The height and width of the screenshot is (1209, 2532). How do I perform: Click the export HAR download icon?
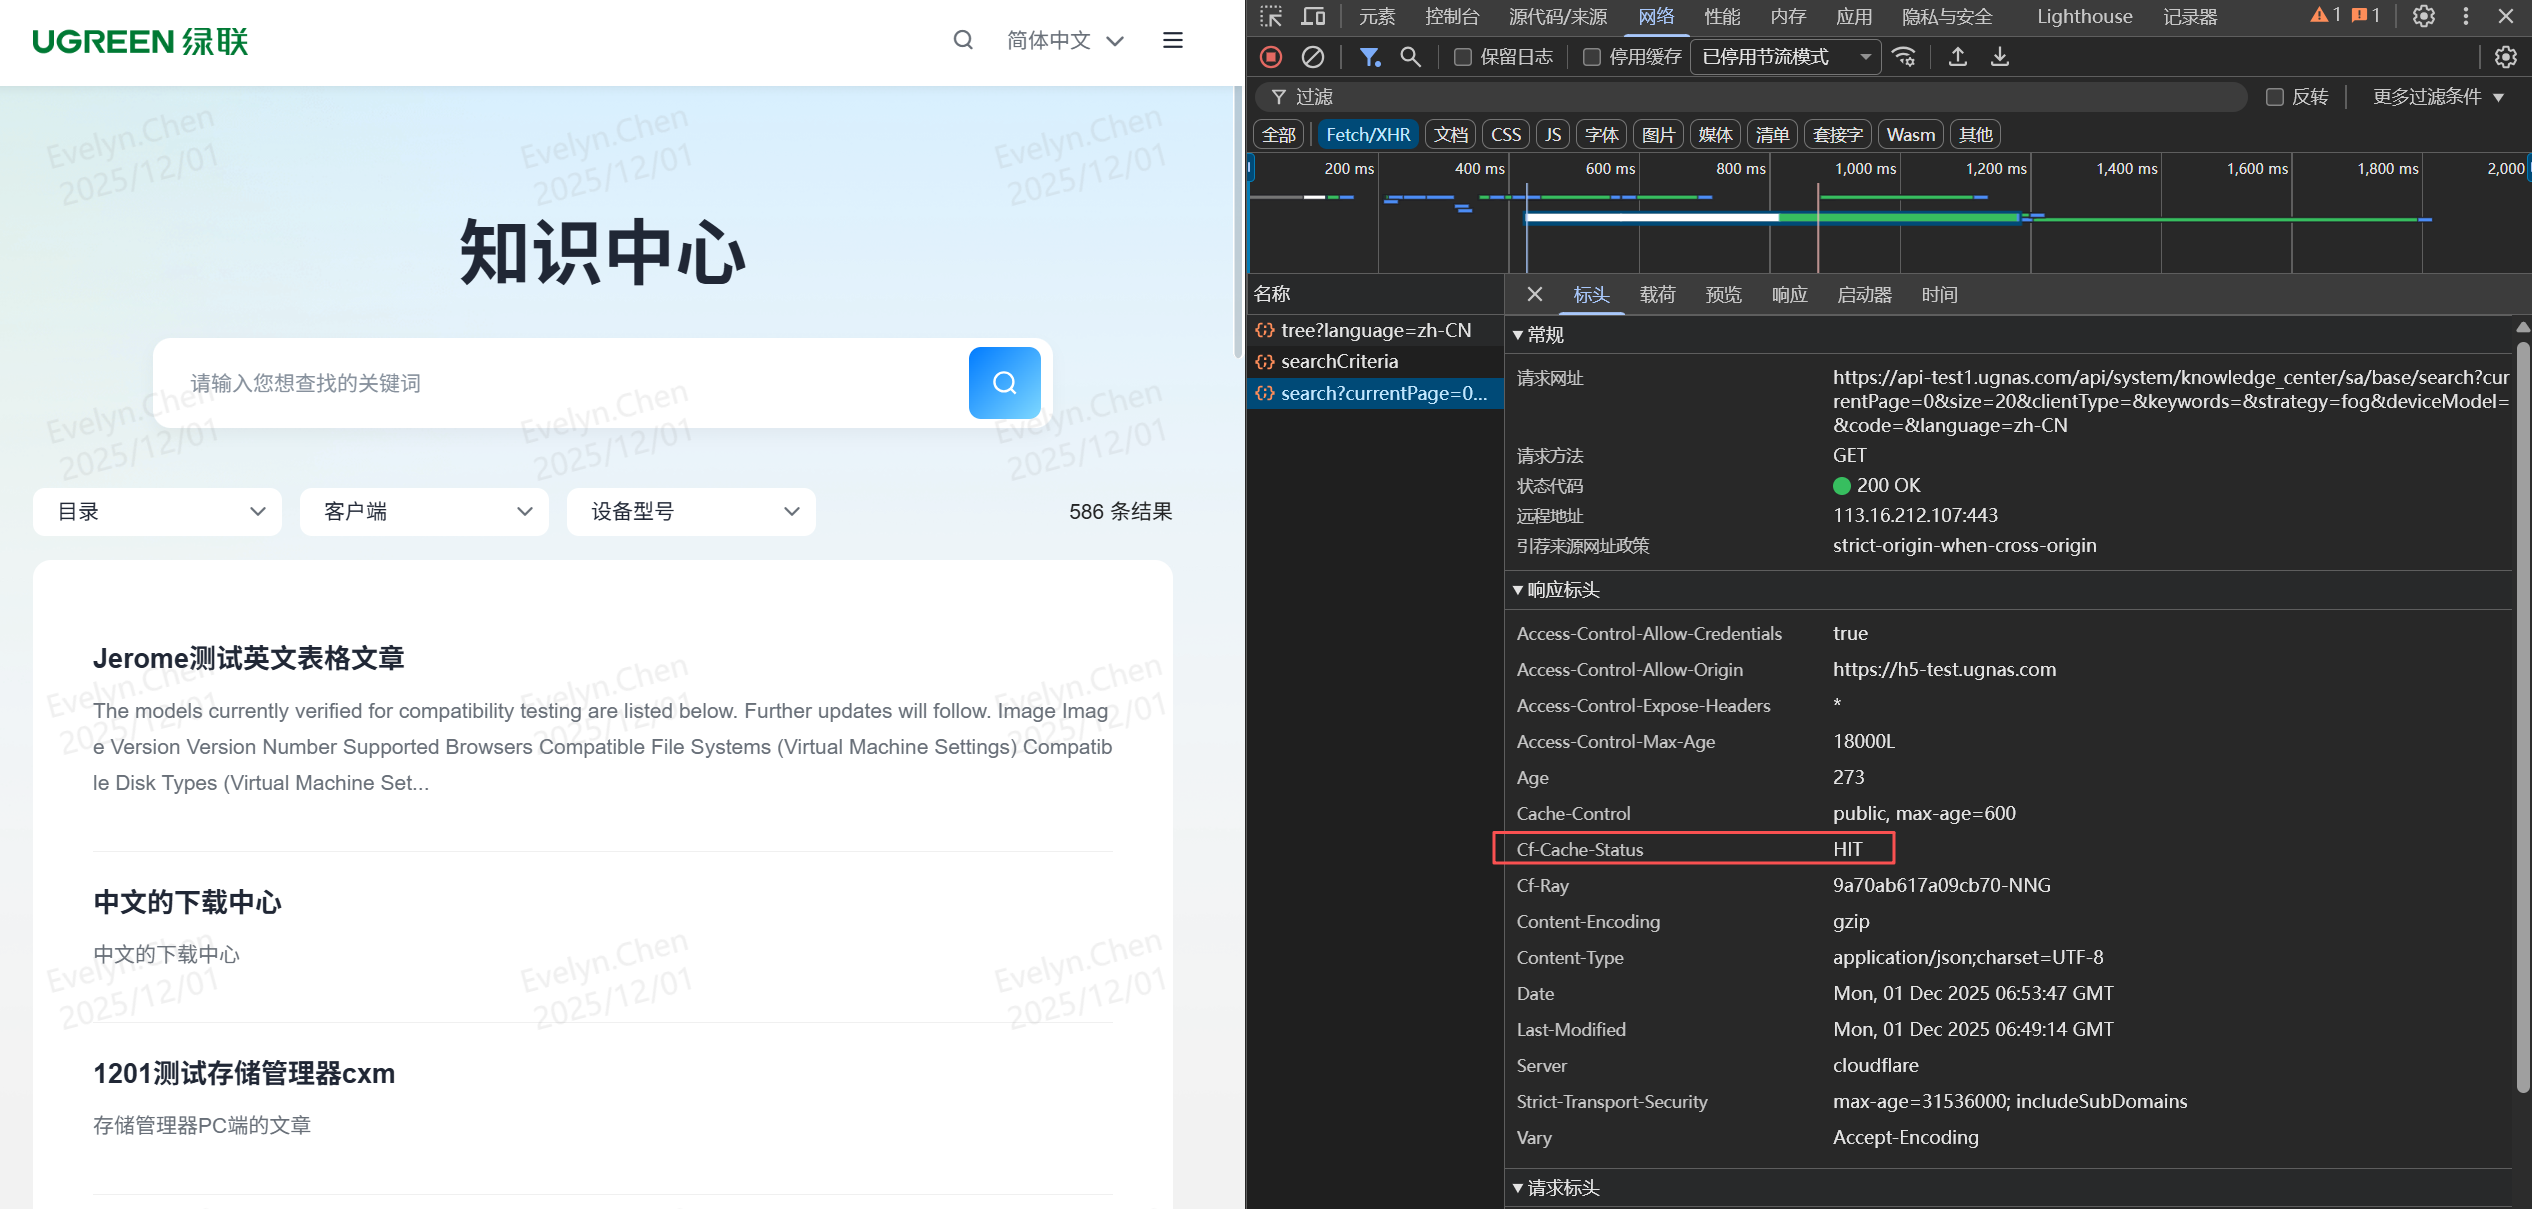click(1999, 57)
